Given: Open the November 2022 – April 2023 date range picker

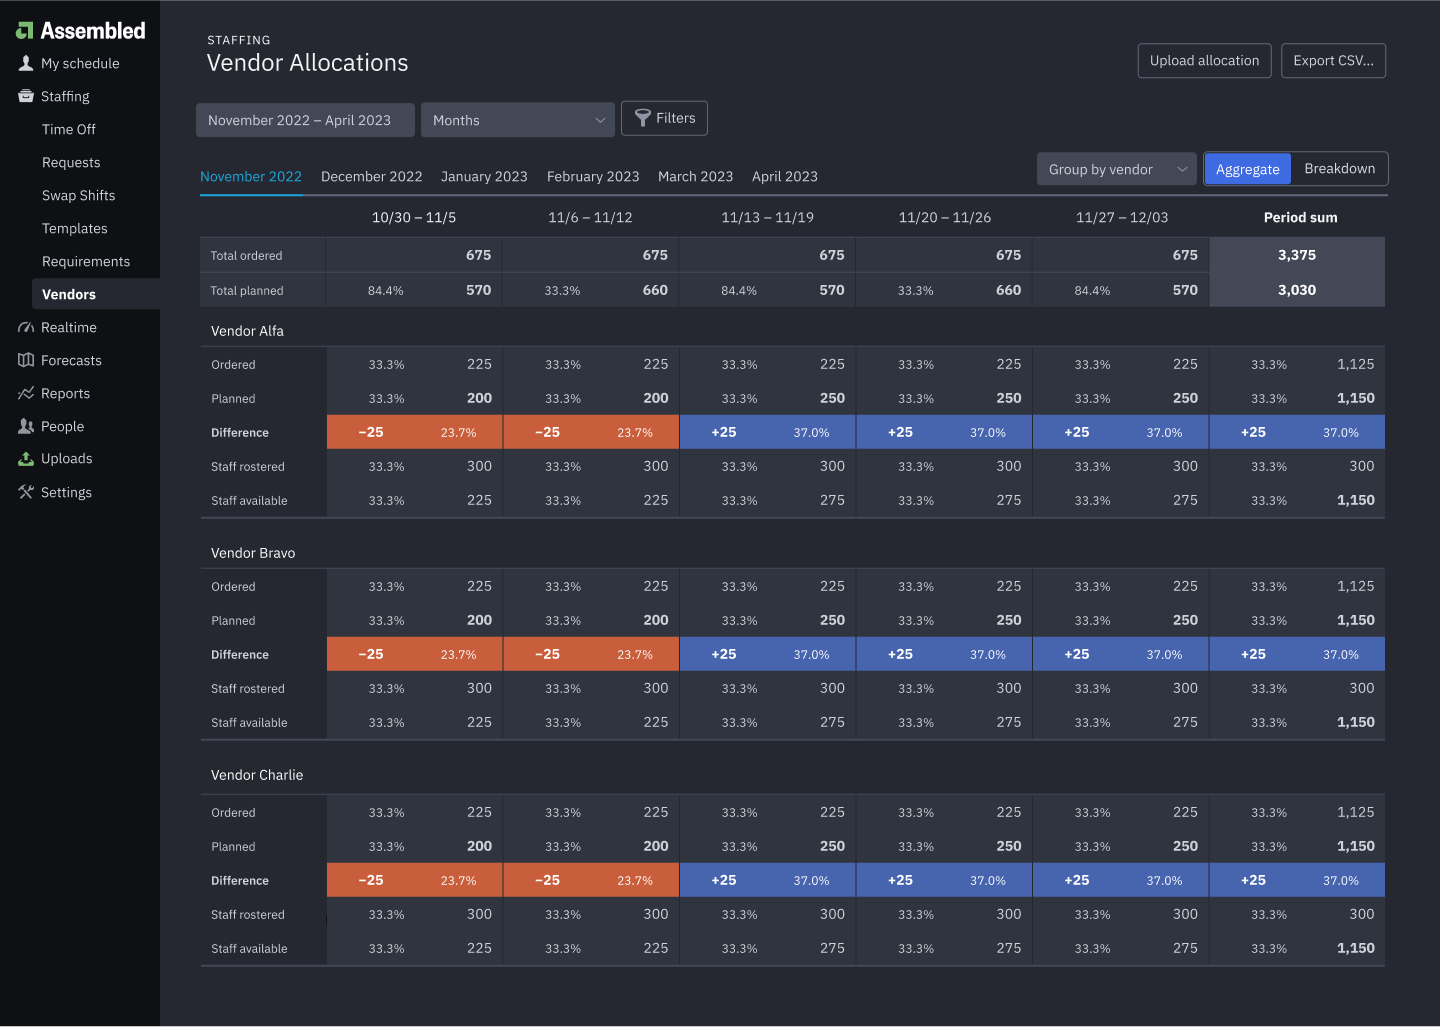Looking at the screenshot, I should click(305, 120).
